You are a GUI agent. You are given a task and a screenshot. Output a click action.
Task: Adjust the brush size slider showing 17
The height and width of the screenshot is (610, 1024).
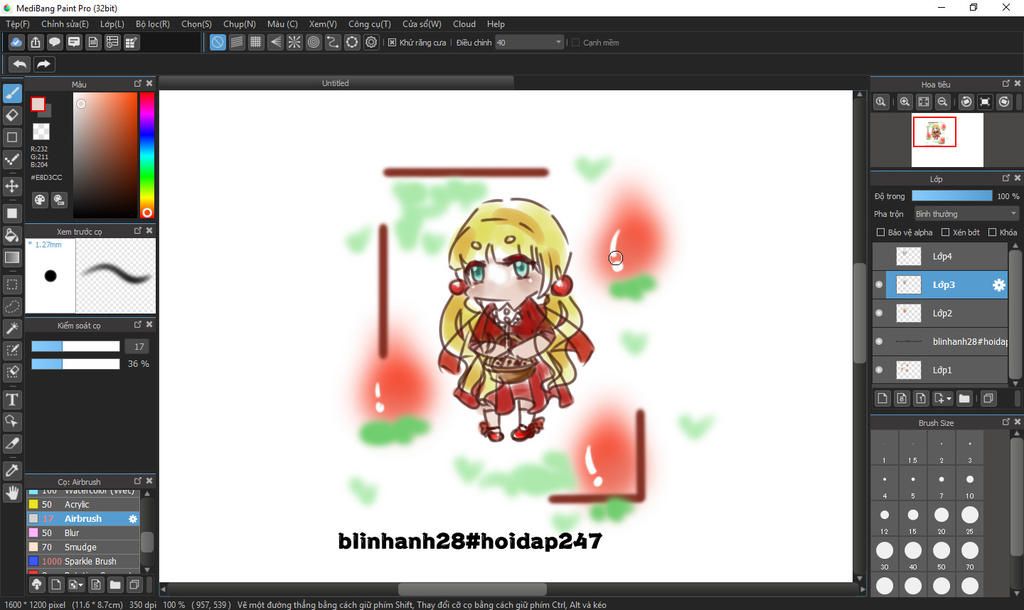point(76,346)
